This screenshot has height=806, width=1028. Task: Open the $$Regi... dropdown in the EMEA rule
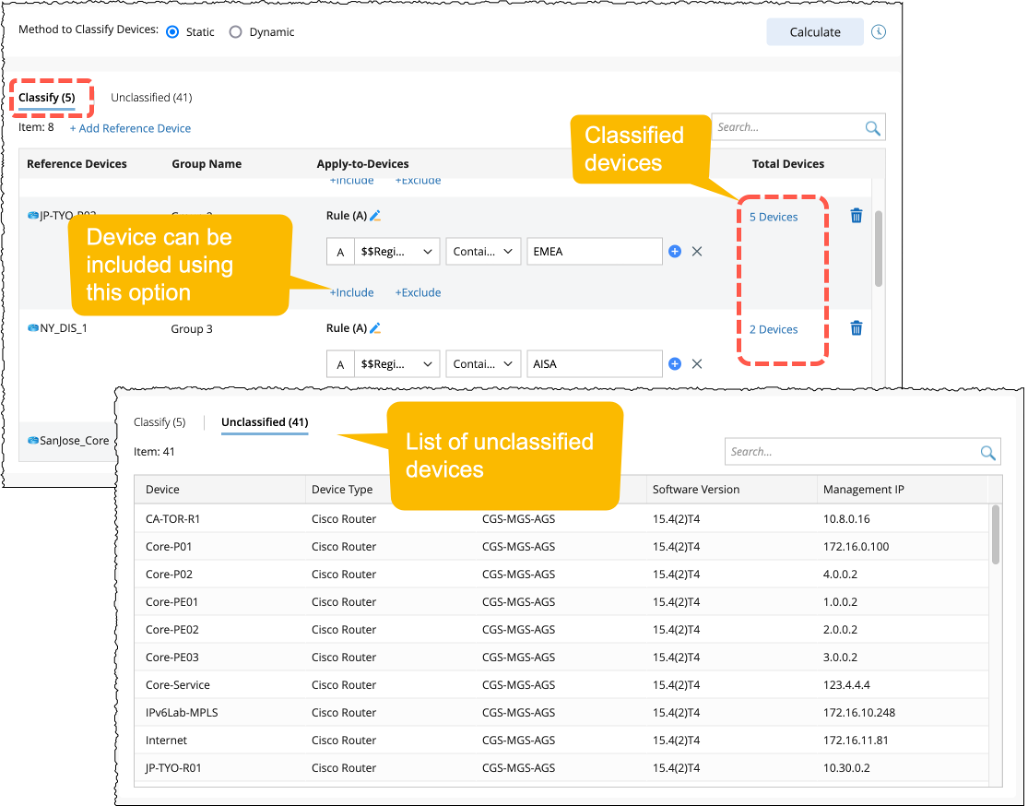pos(397,252)
